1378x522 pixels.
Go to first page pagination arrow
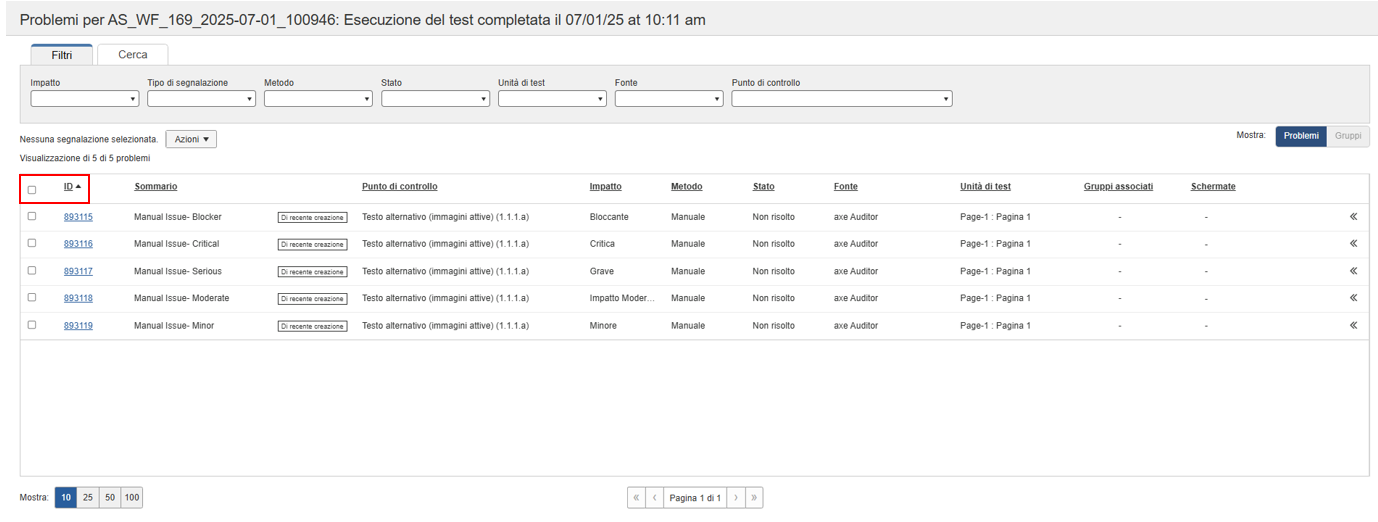[x=636, y=498]
